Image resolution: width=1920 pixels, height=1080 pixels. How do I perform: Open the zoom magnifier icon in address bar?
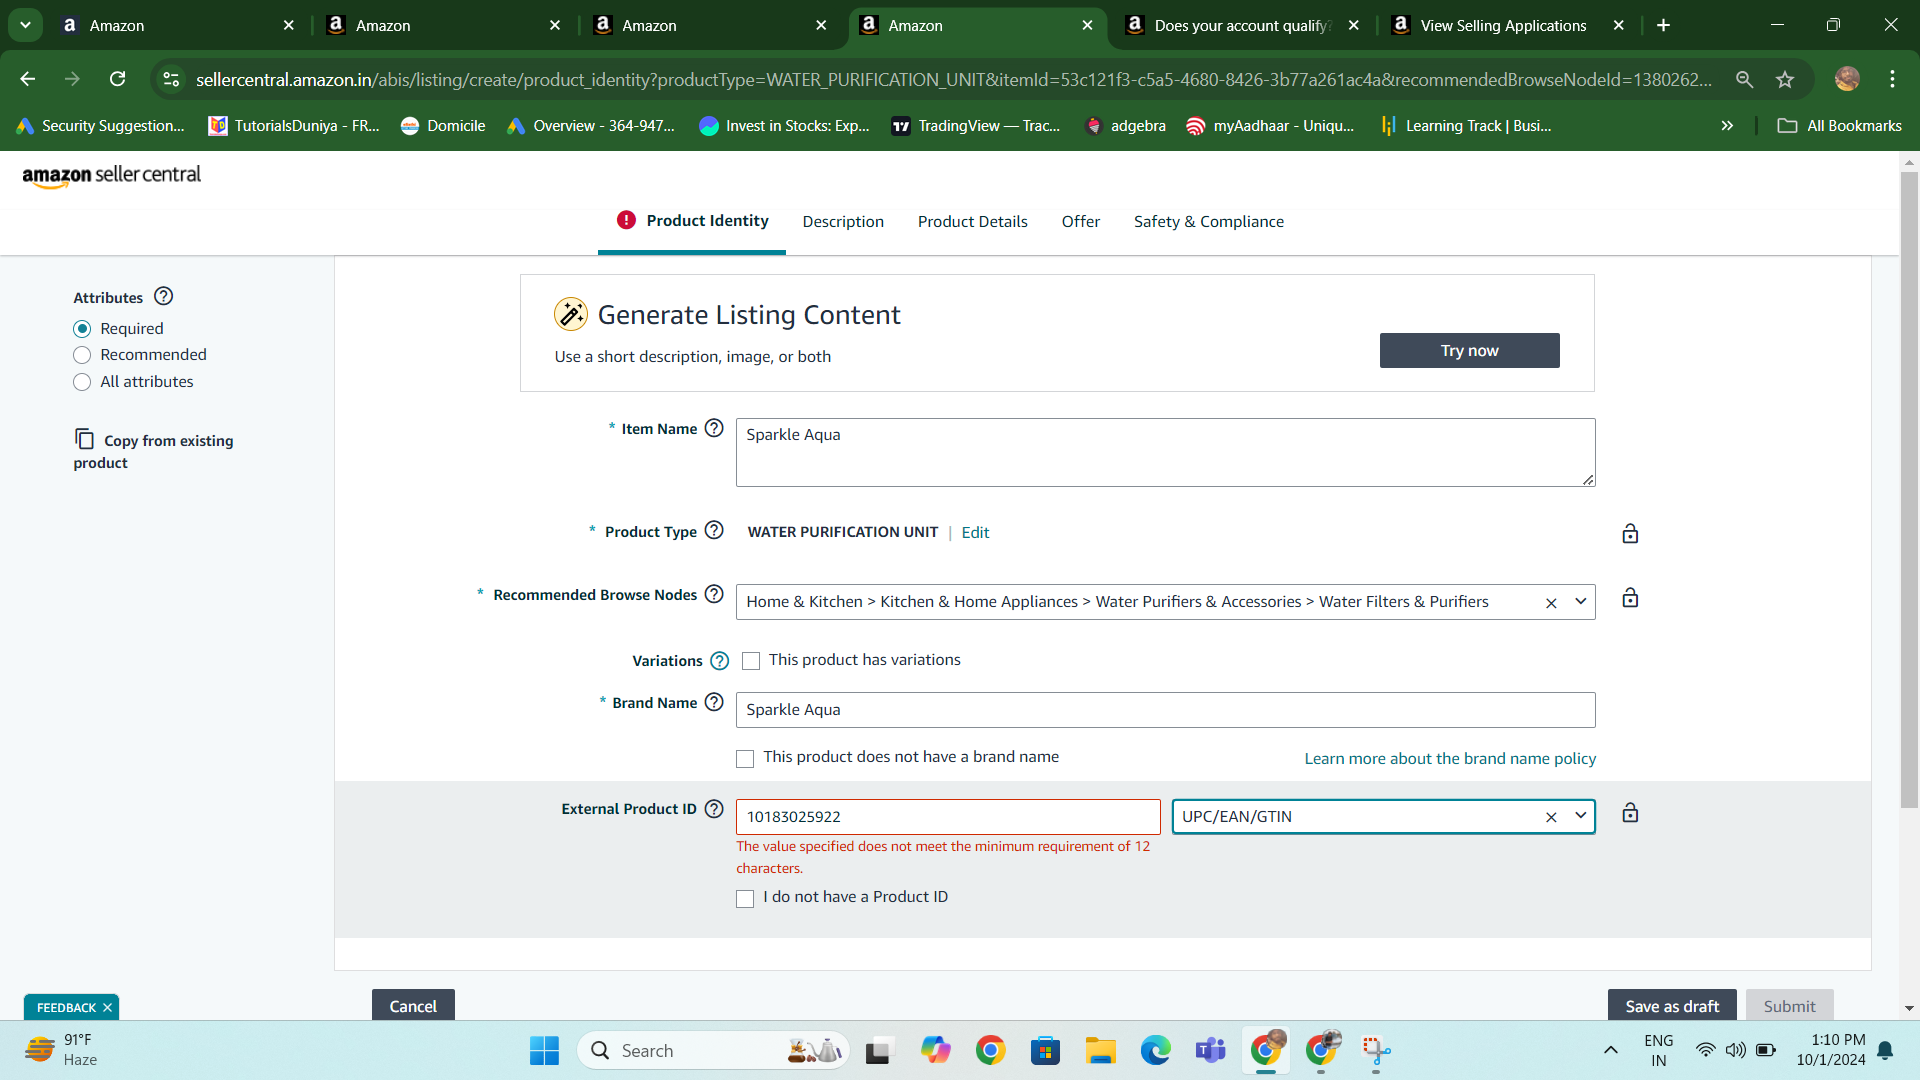1744,79
